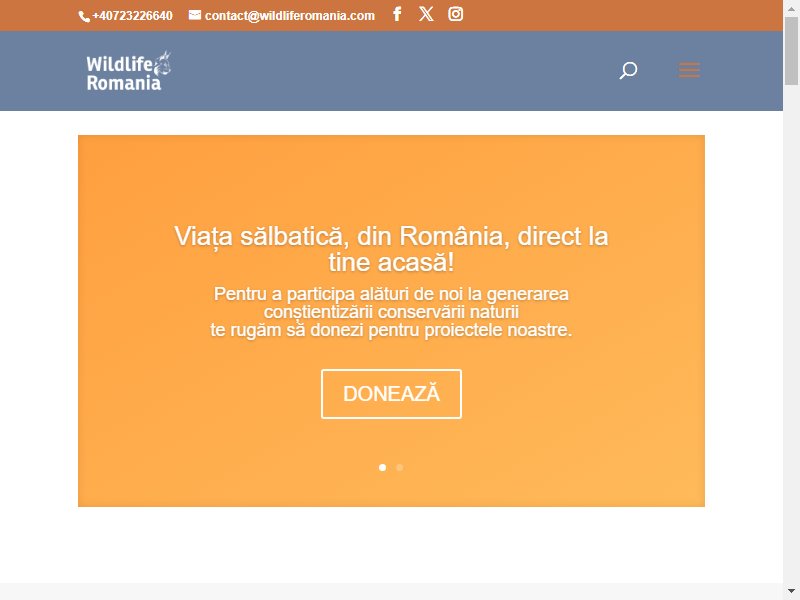The image size is (800, 600).
Task: Click the Wildlife Romania logo
Action: [x=124, y=72]
